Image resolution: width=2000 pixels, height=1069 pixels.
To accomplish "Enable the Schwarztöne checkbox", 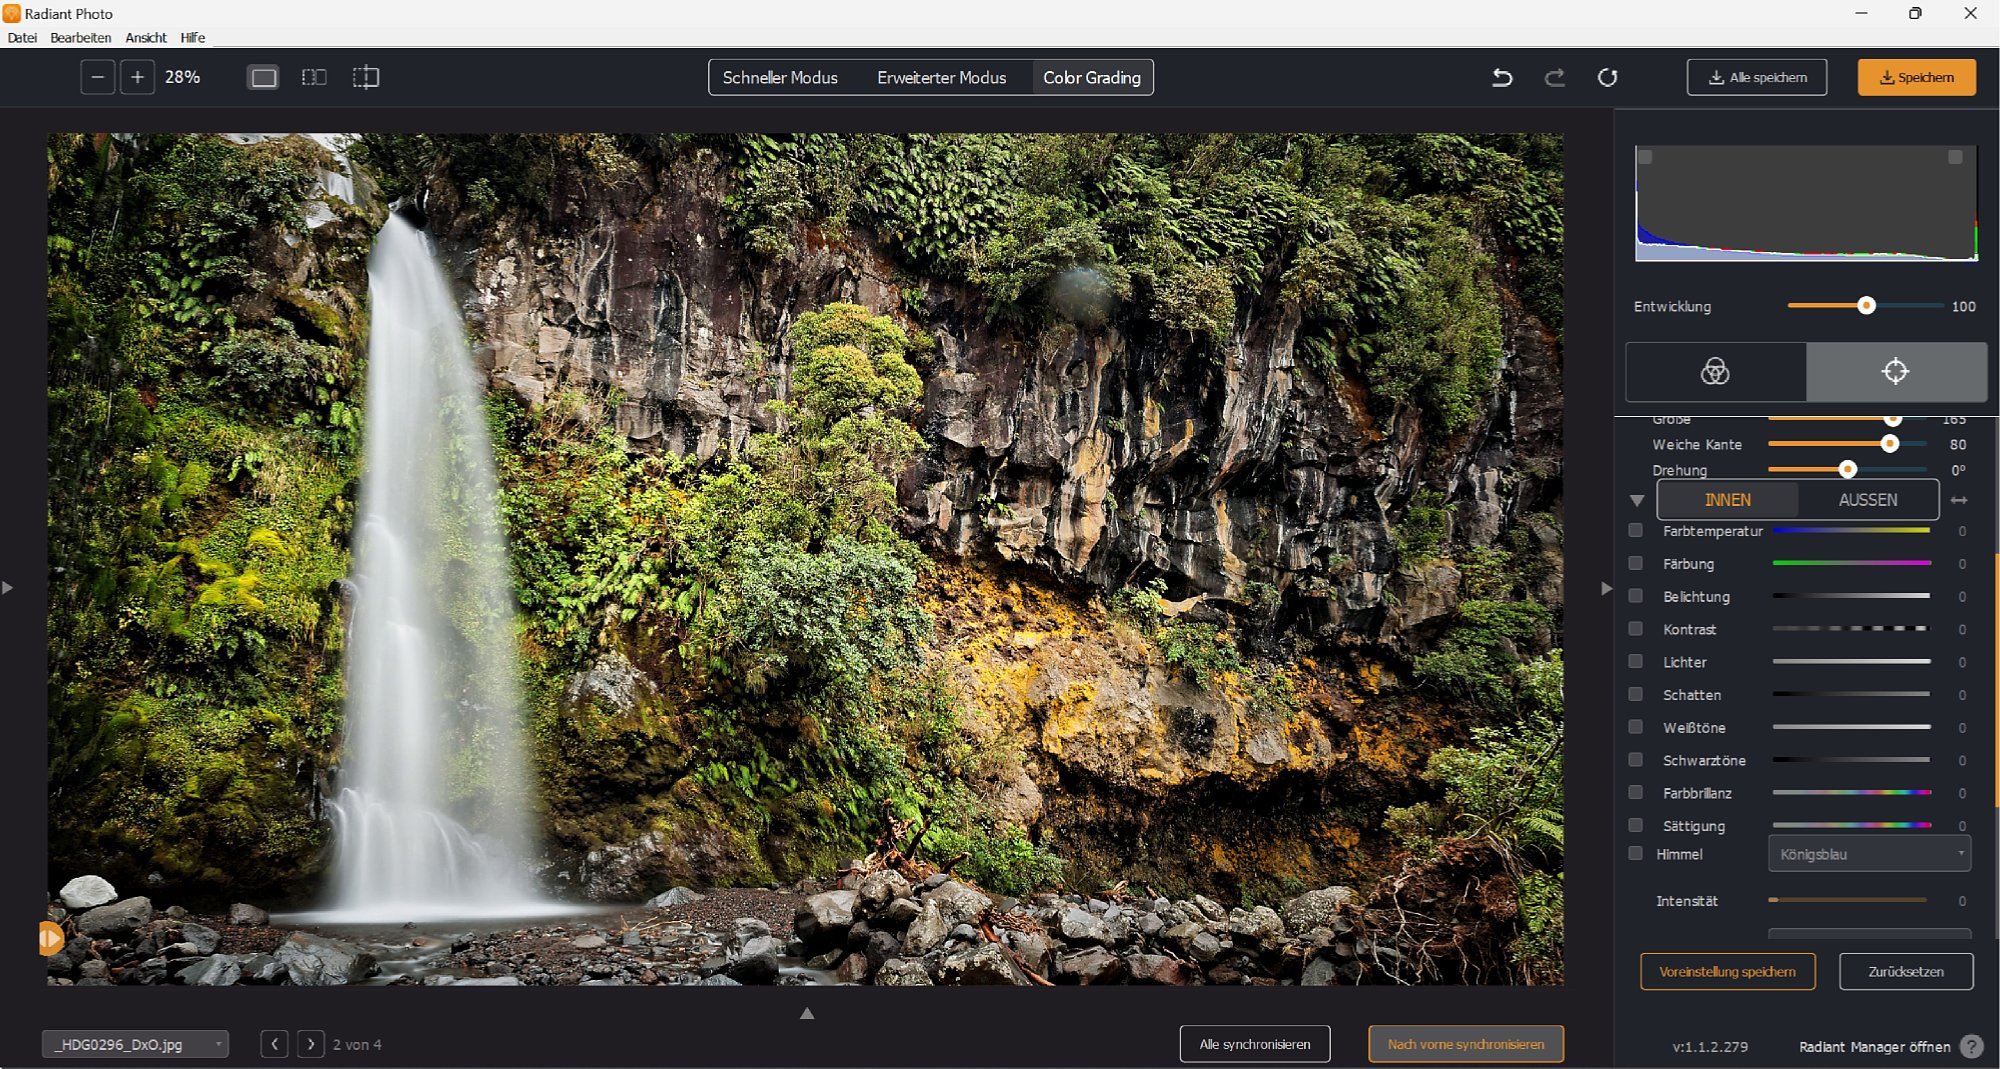I will 1635,760.
